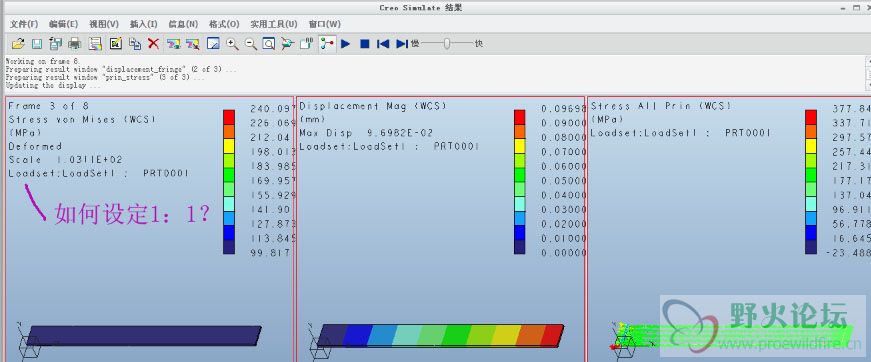Screen dimensions: 871x362
Task: Stop the animation with the square button
Action: (x=364, y=43)
